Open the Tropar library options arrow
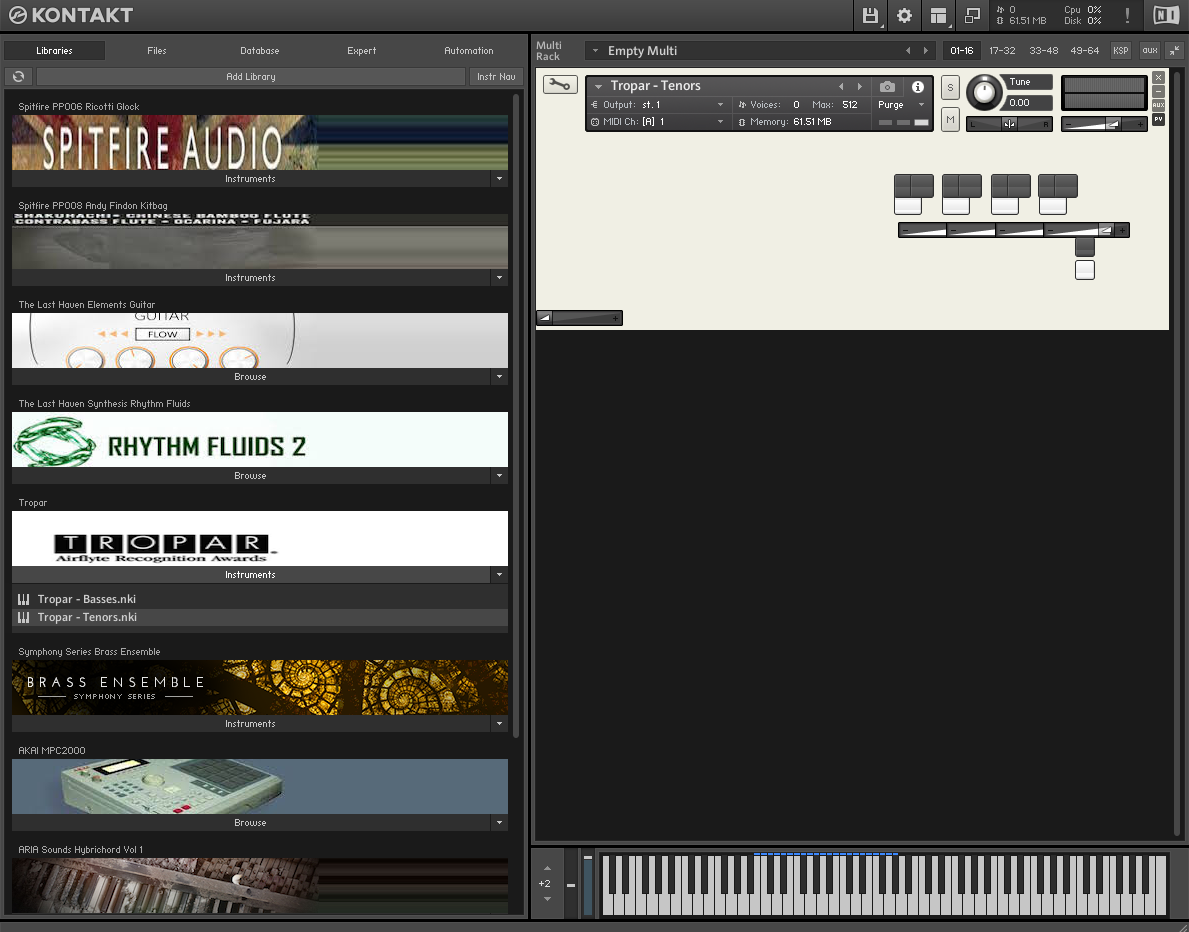The image size is (1189, 932). [x=499, y=575]
